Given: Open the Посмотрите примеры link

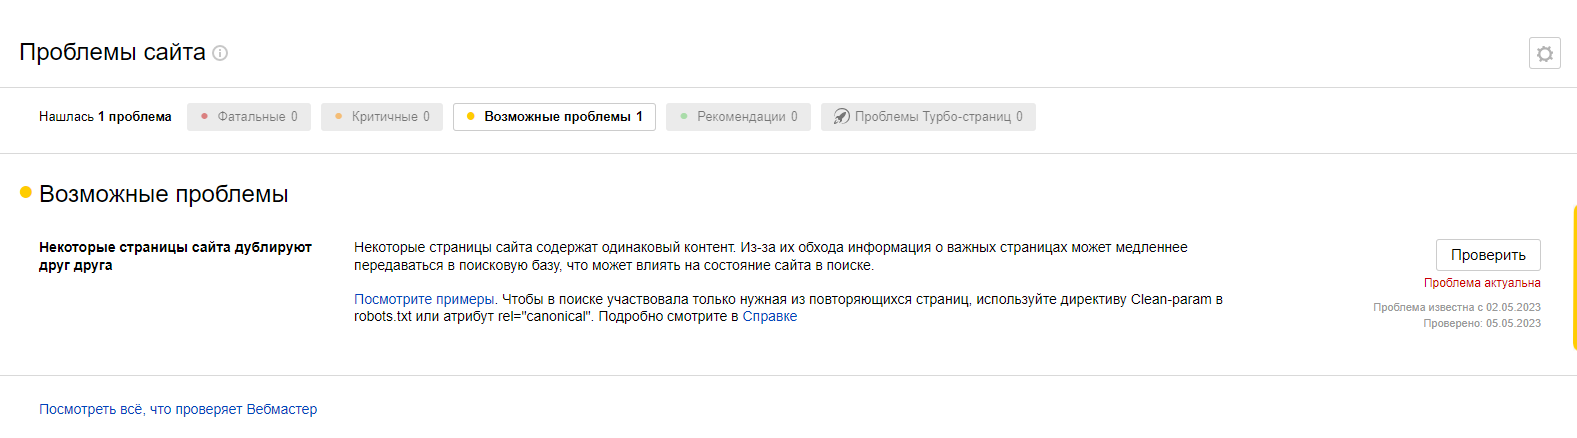Looking at the screenshot, I should 424,299.
